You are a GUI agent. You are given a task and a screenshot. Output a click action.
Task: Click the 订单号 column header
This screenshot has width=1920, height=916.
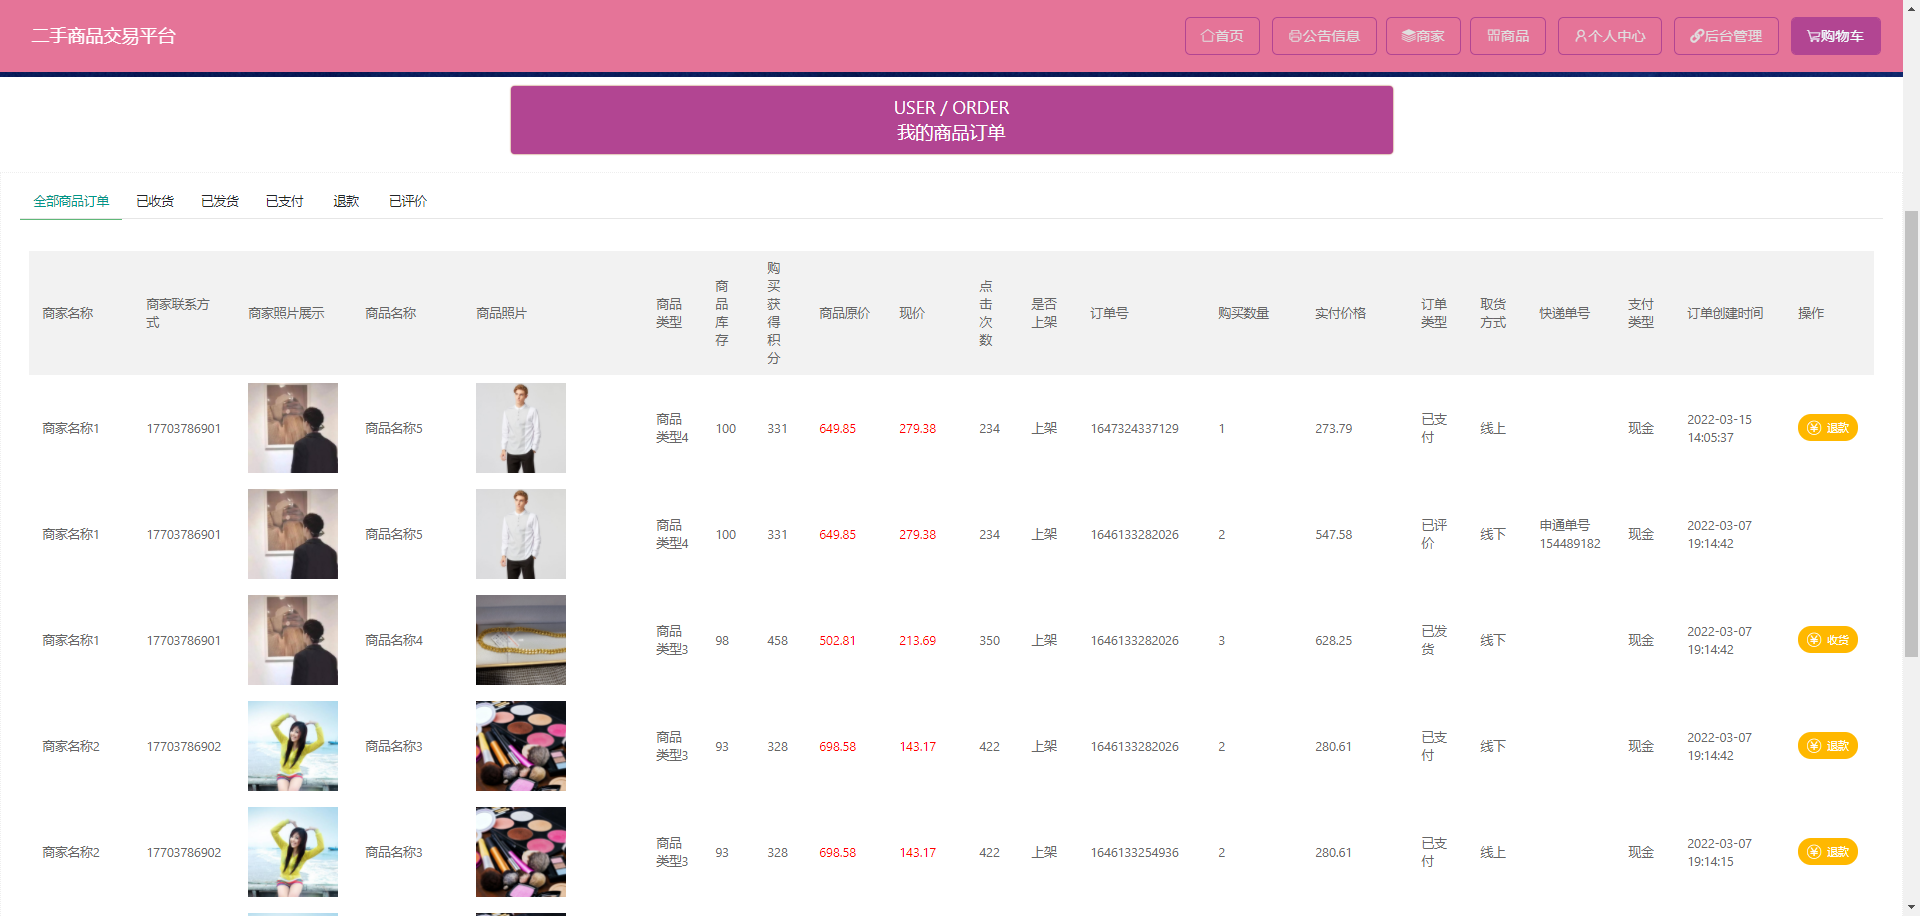[x=1109, y=313]
